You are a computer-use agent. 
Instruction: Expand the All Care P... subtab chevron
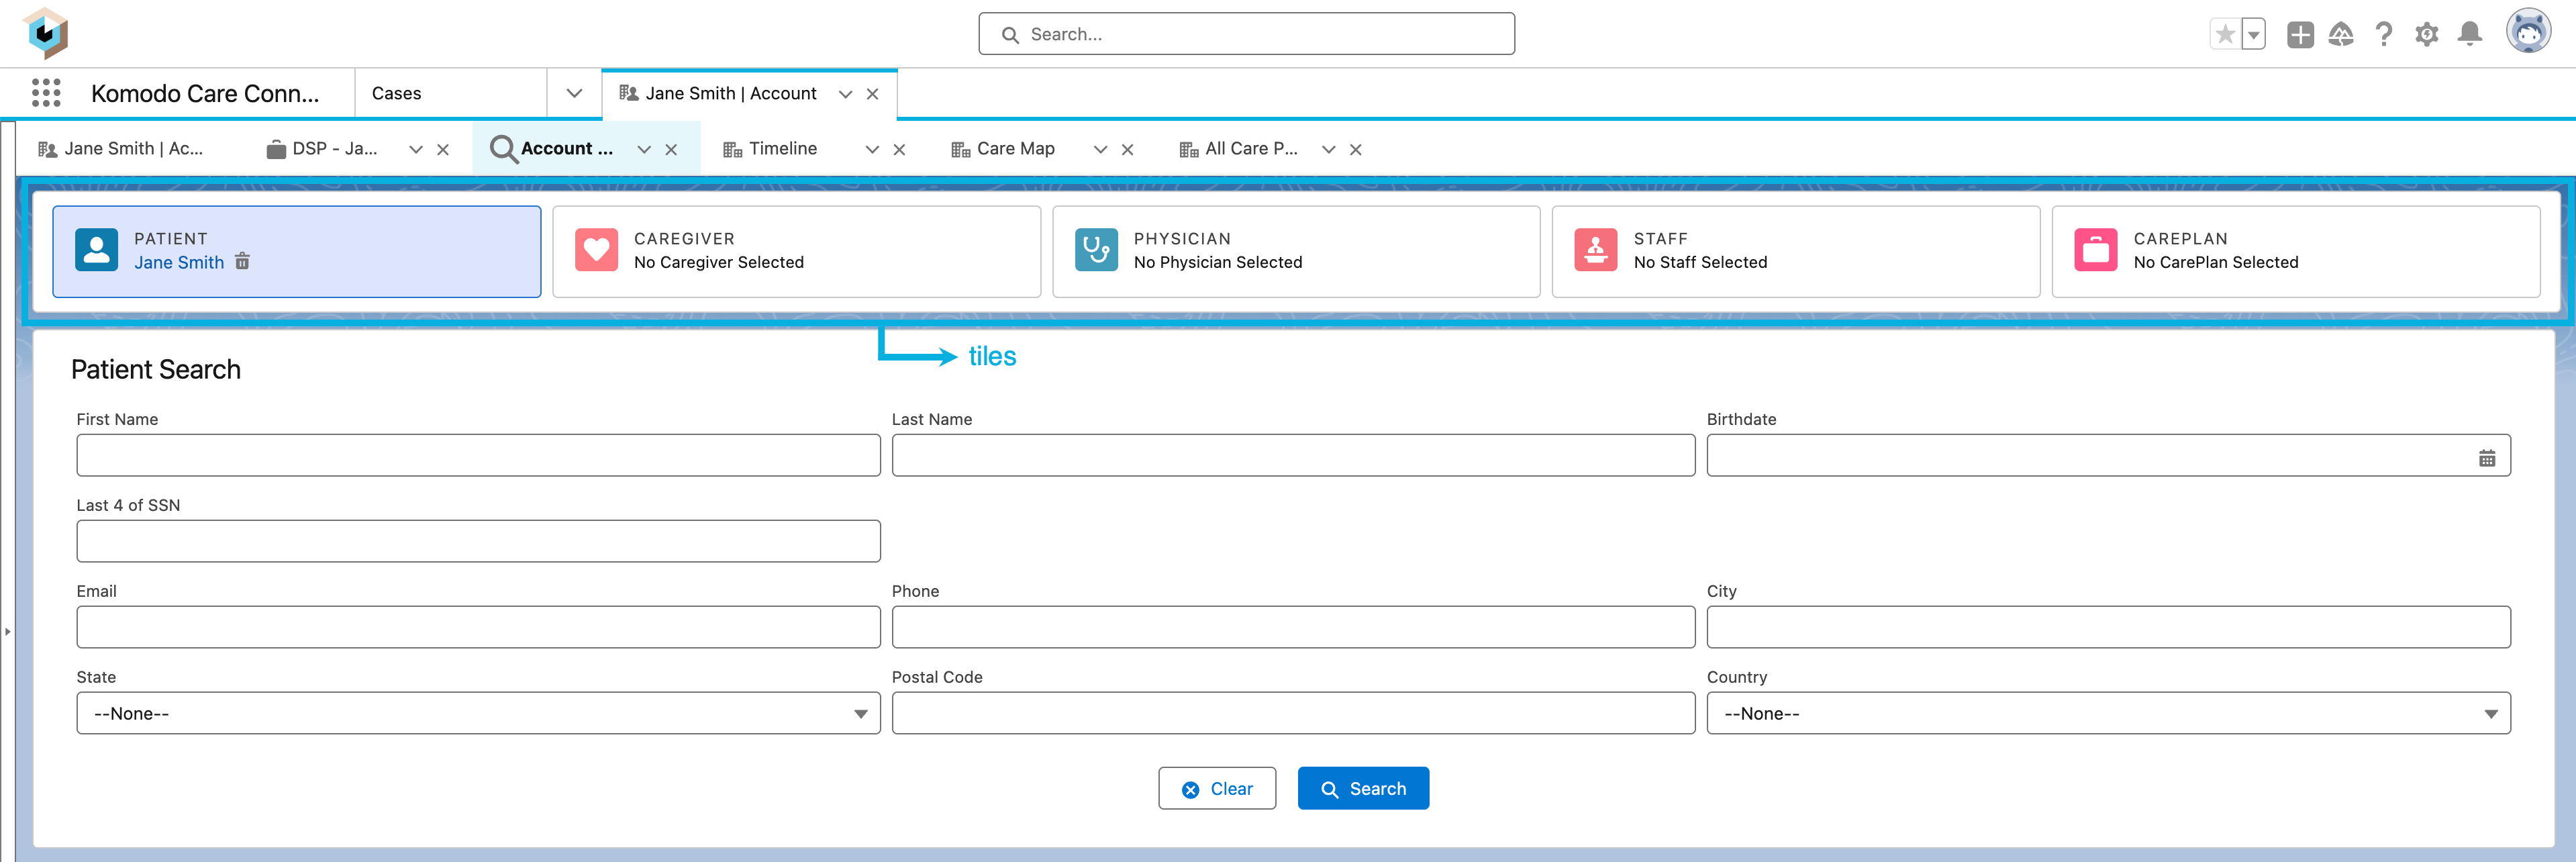click(1328, 149)
